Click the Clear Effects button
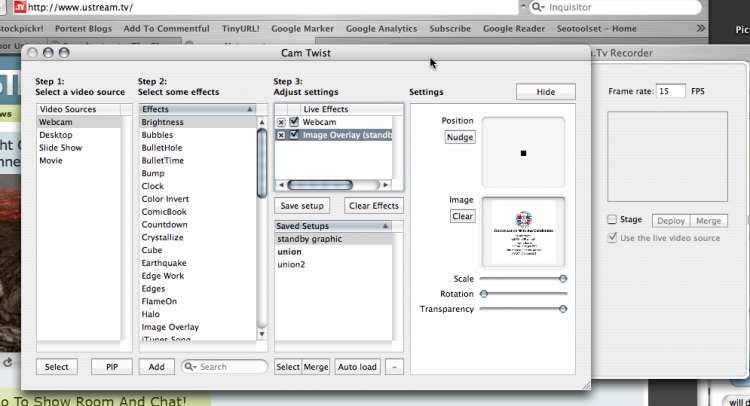 (x=374, y=206)
